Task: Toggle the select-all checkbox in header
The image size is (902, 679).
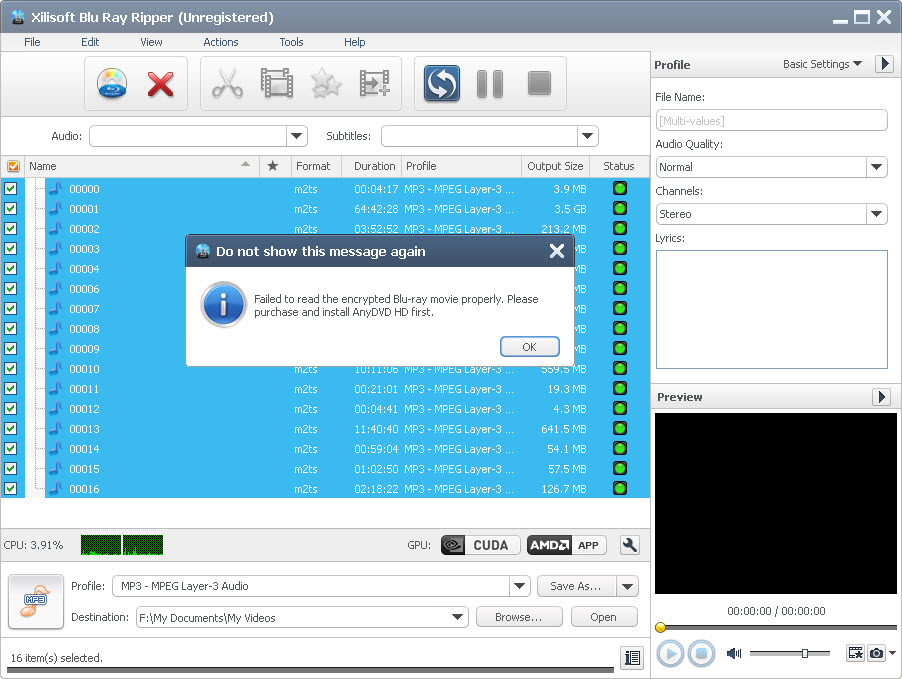Action: coord(13,166)
